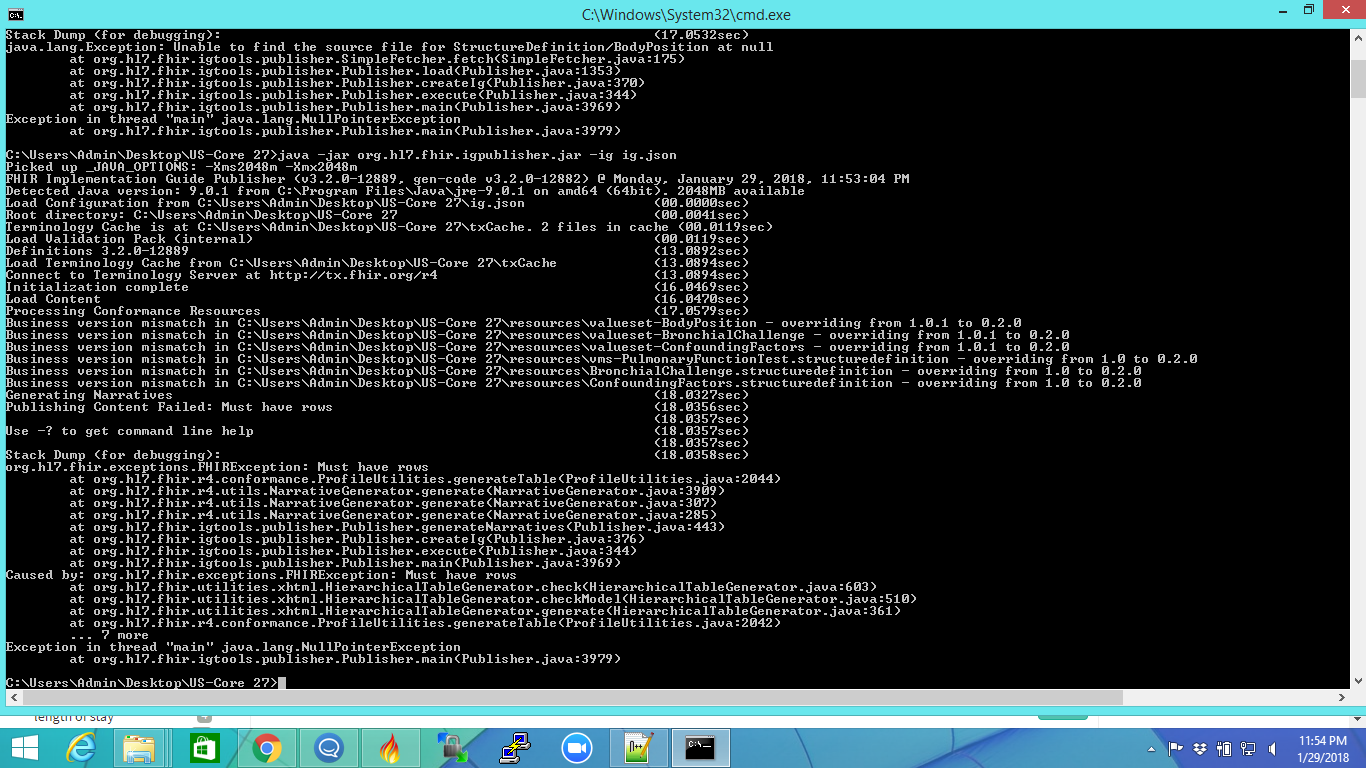This screenshot has height=768, width=1366.
Task: Click the valueset-ConfoundingFactors version mismatch line
Action: coord(537,347)
